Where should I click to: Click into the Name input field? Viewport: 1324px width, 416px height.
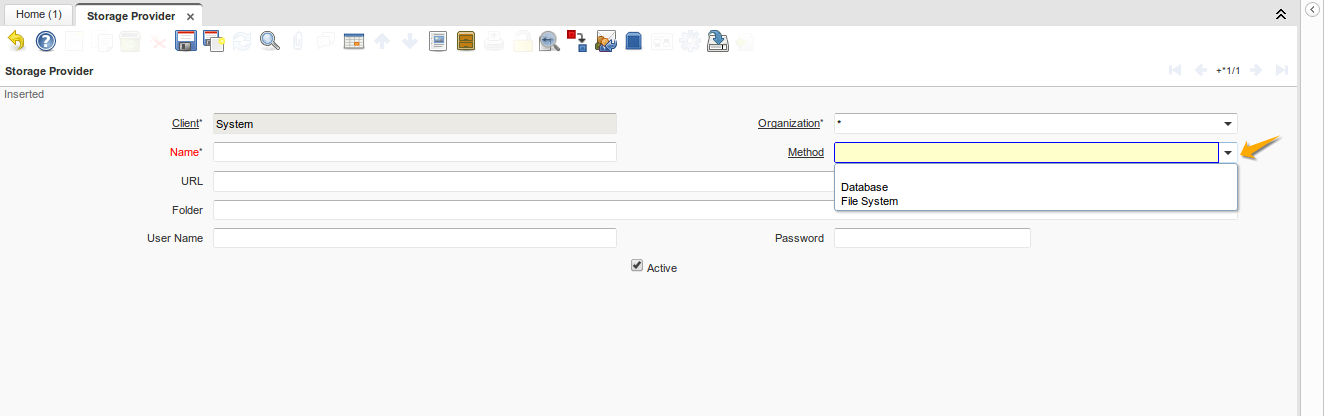(415, 153)
